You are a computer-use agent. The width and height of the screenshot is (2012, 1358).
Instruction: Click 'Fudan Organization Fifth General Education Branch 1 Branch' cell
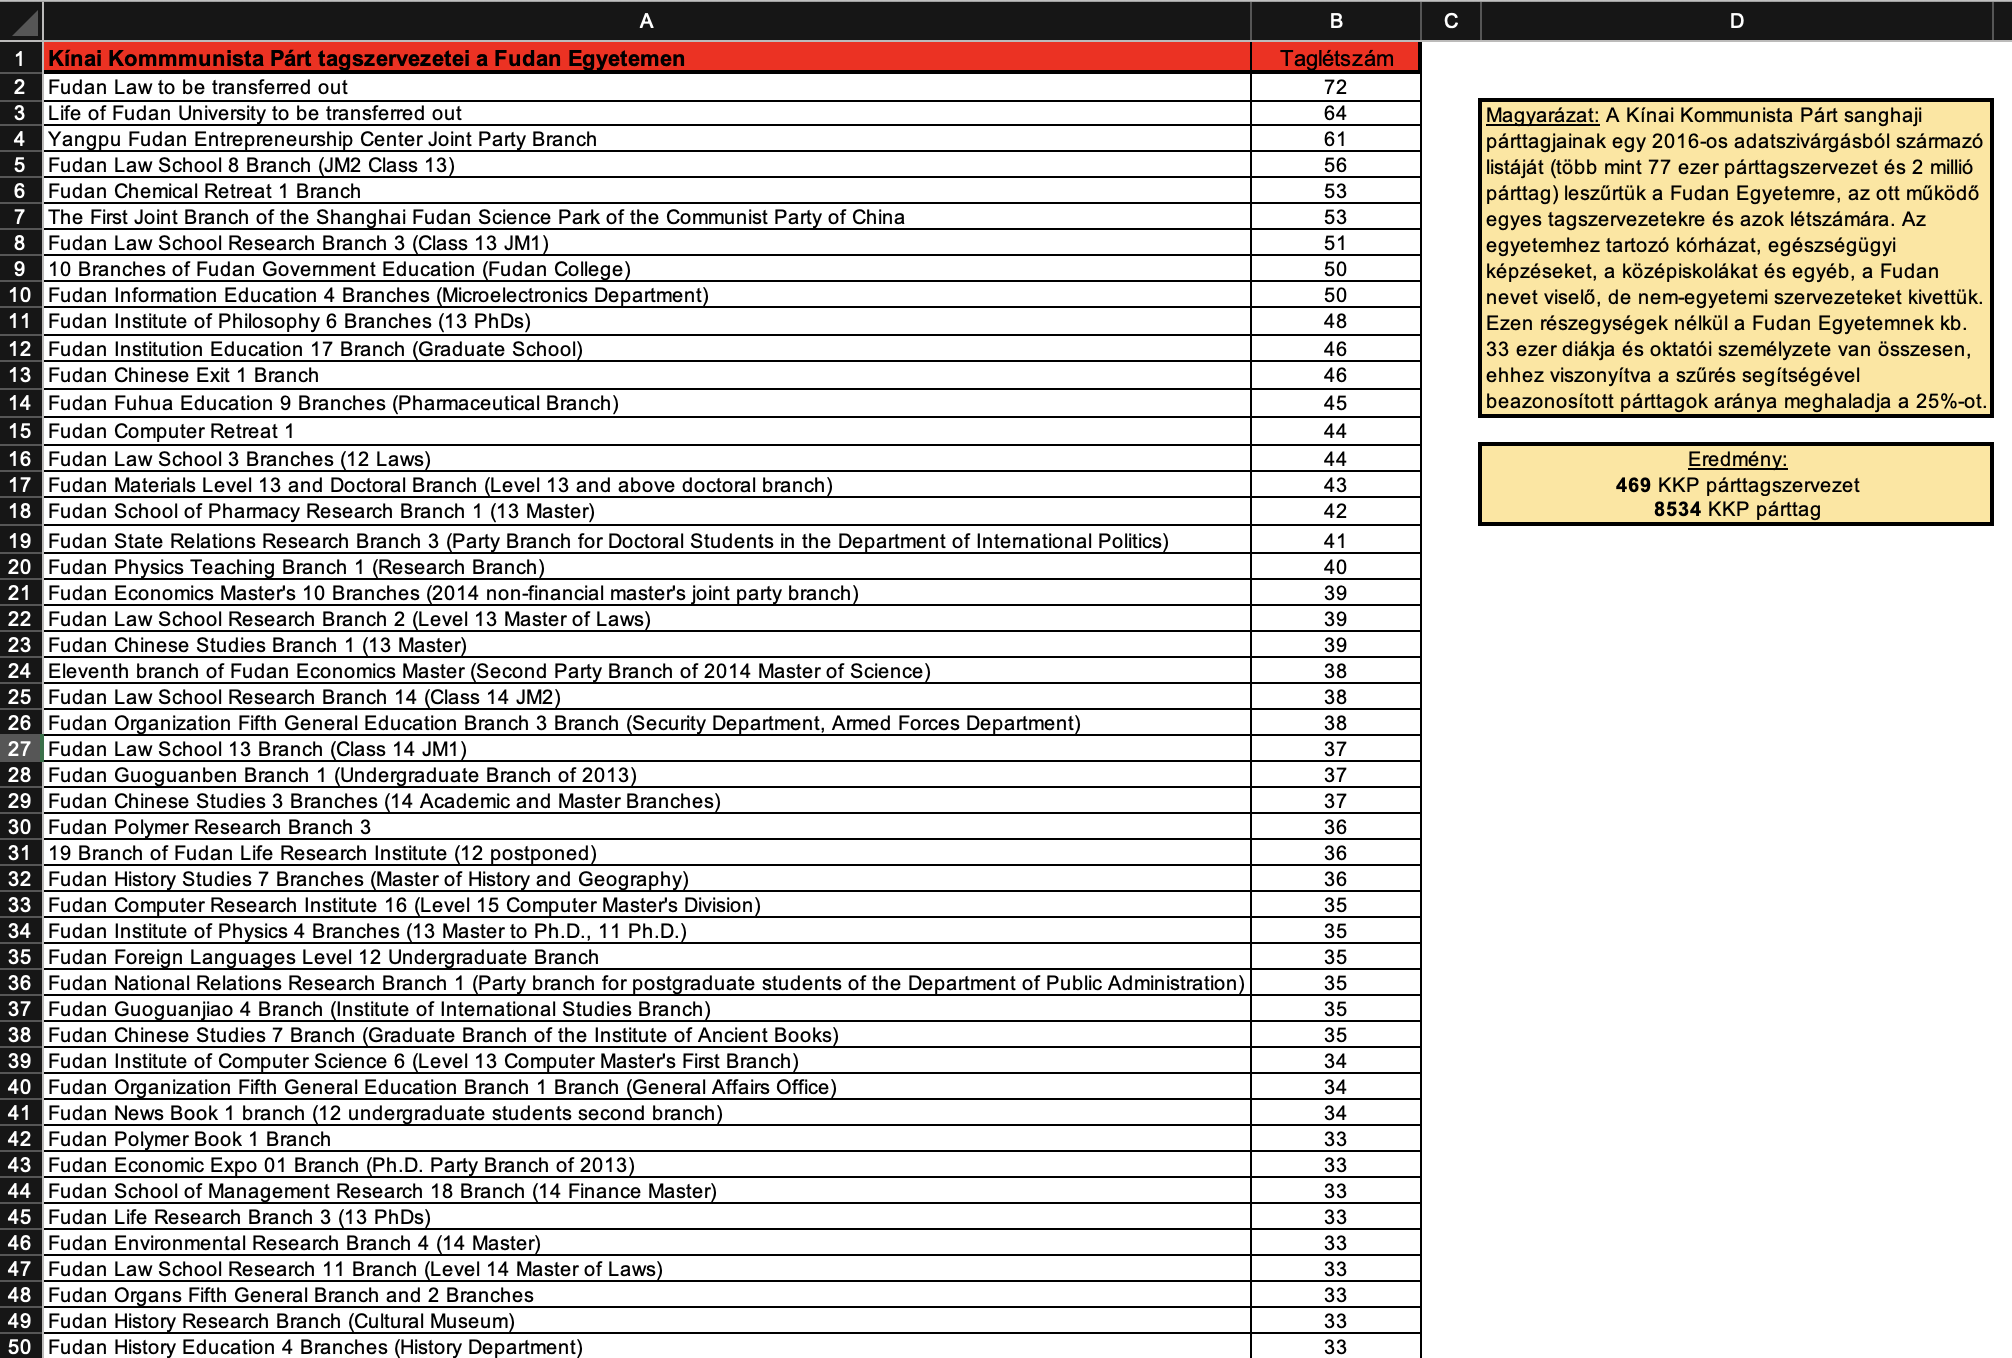click(647, 1087)
